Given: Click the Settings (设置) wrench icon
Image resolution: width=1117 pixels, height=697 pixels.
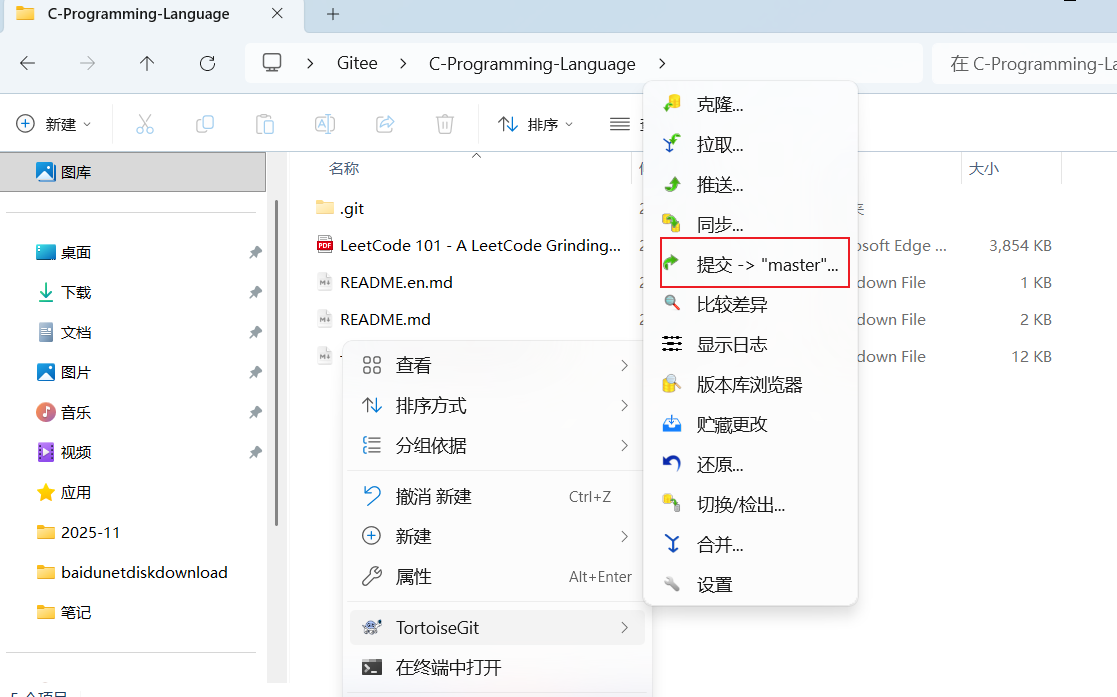Looking at the screenshot, I should pyautogui.click(x=672, y=584).
